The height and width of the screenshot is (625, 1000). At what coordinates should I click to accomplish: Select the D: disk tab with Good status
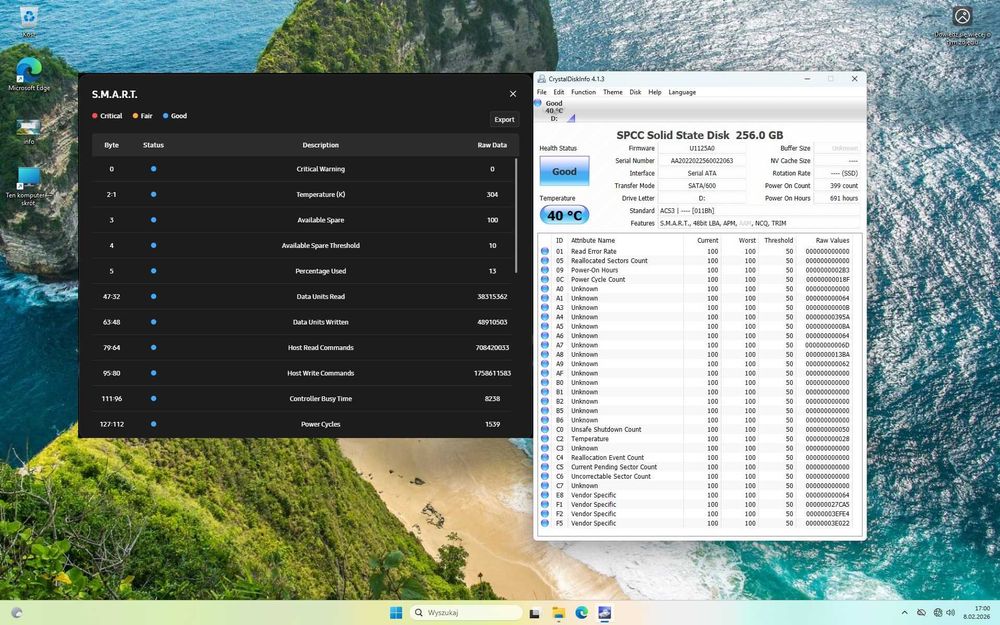point(554,110)
